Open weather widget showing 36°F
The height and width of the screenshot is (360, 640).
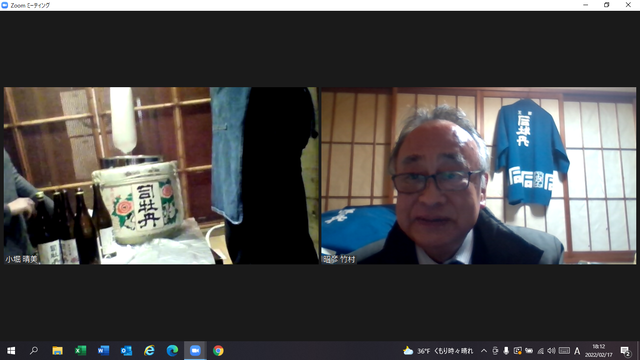point(438,351)
